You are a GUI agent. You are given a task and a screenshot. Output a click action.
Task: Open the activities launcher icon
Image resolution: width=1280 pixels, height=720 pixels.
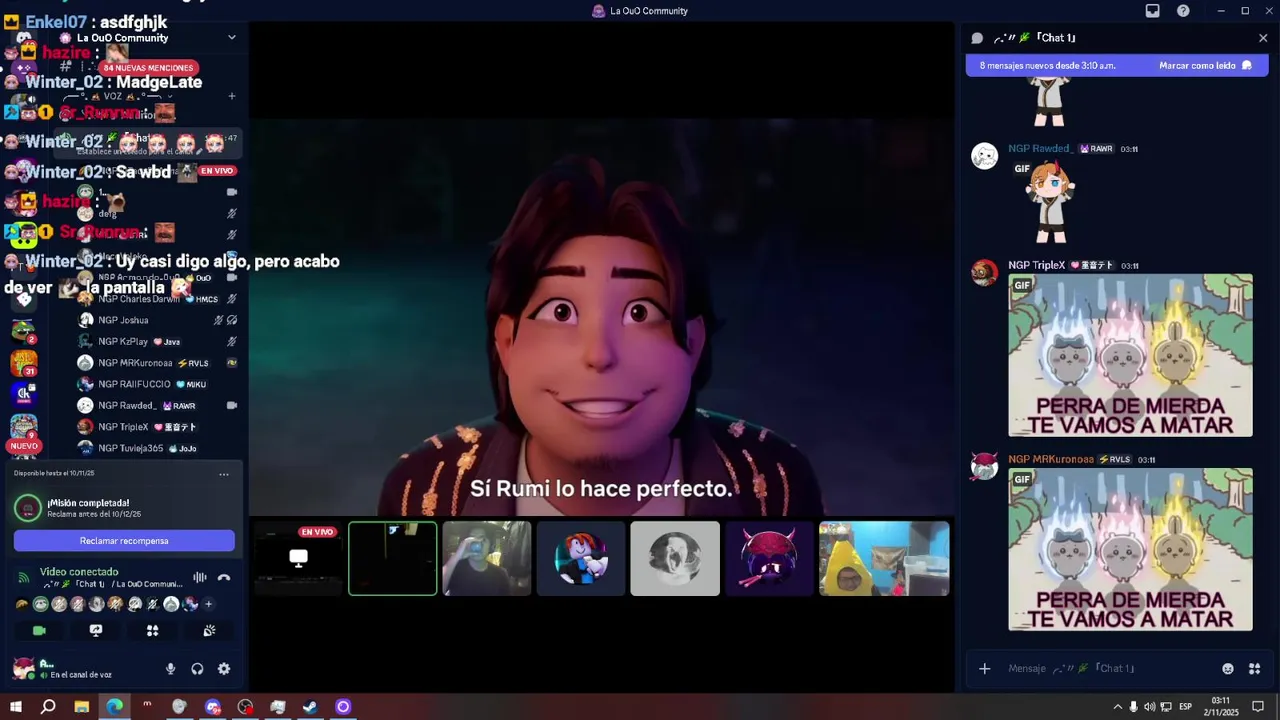click(x=152, y=631)
